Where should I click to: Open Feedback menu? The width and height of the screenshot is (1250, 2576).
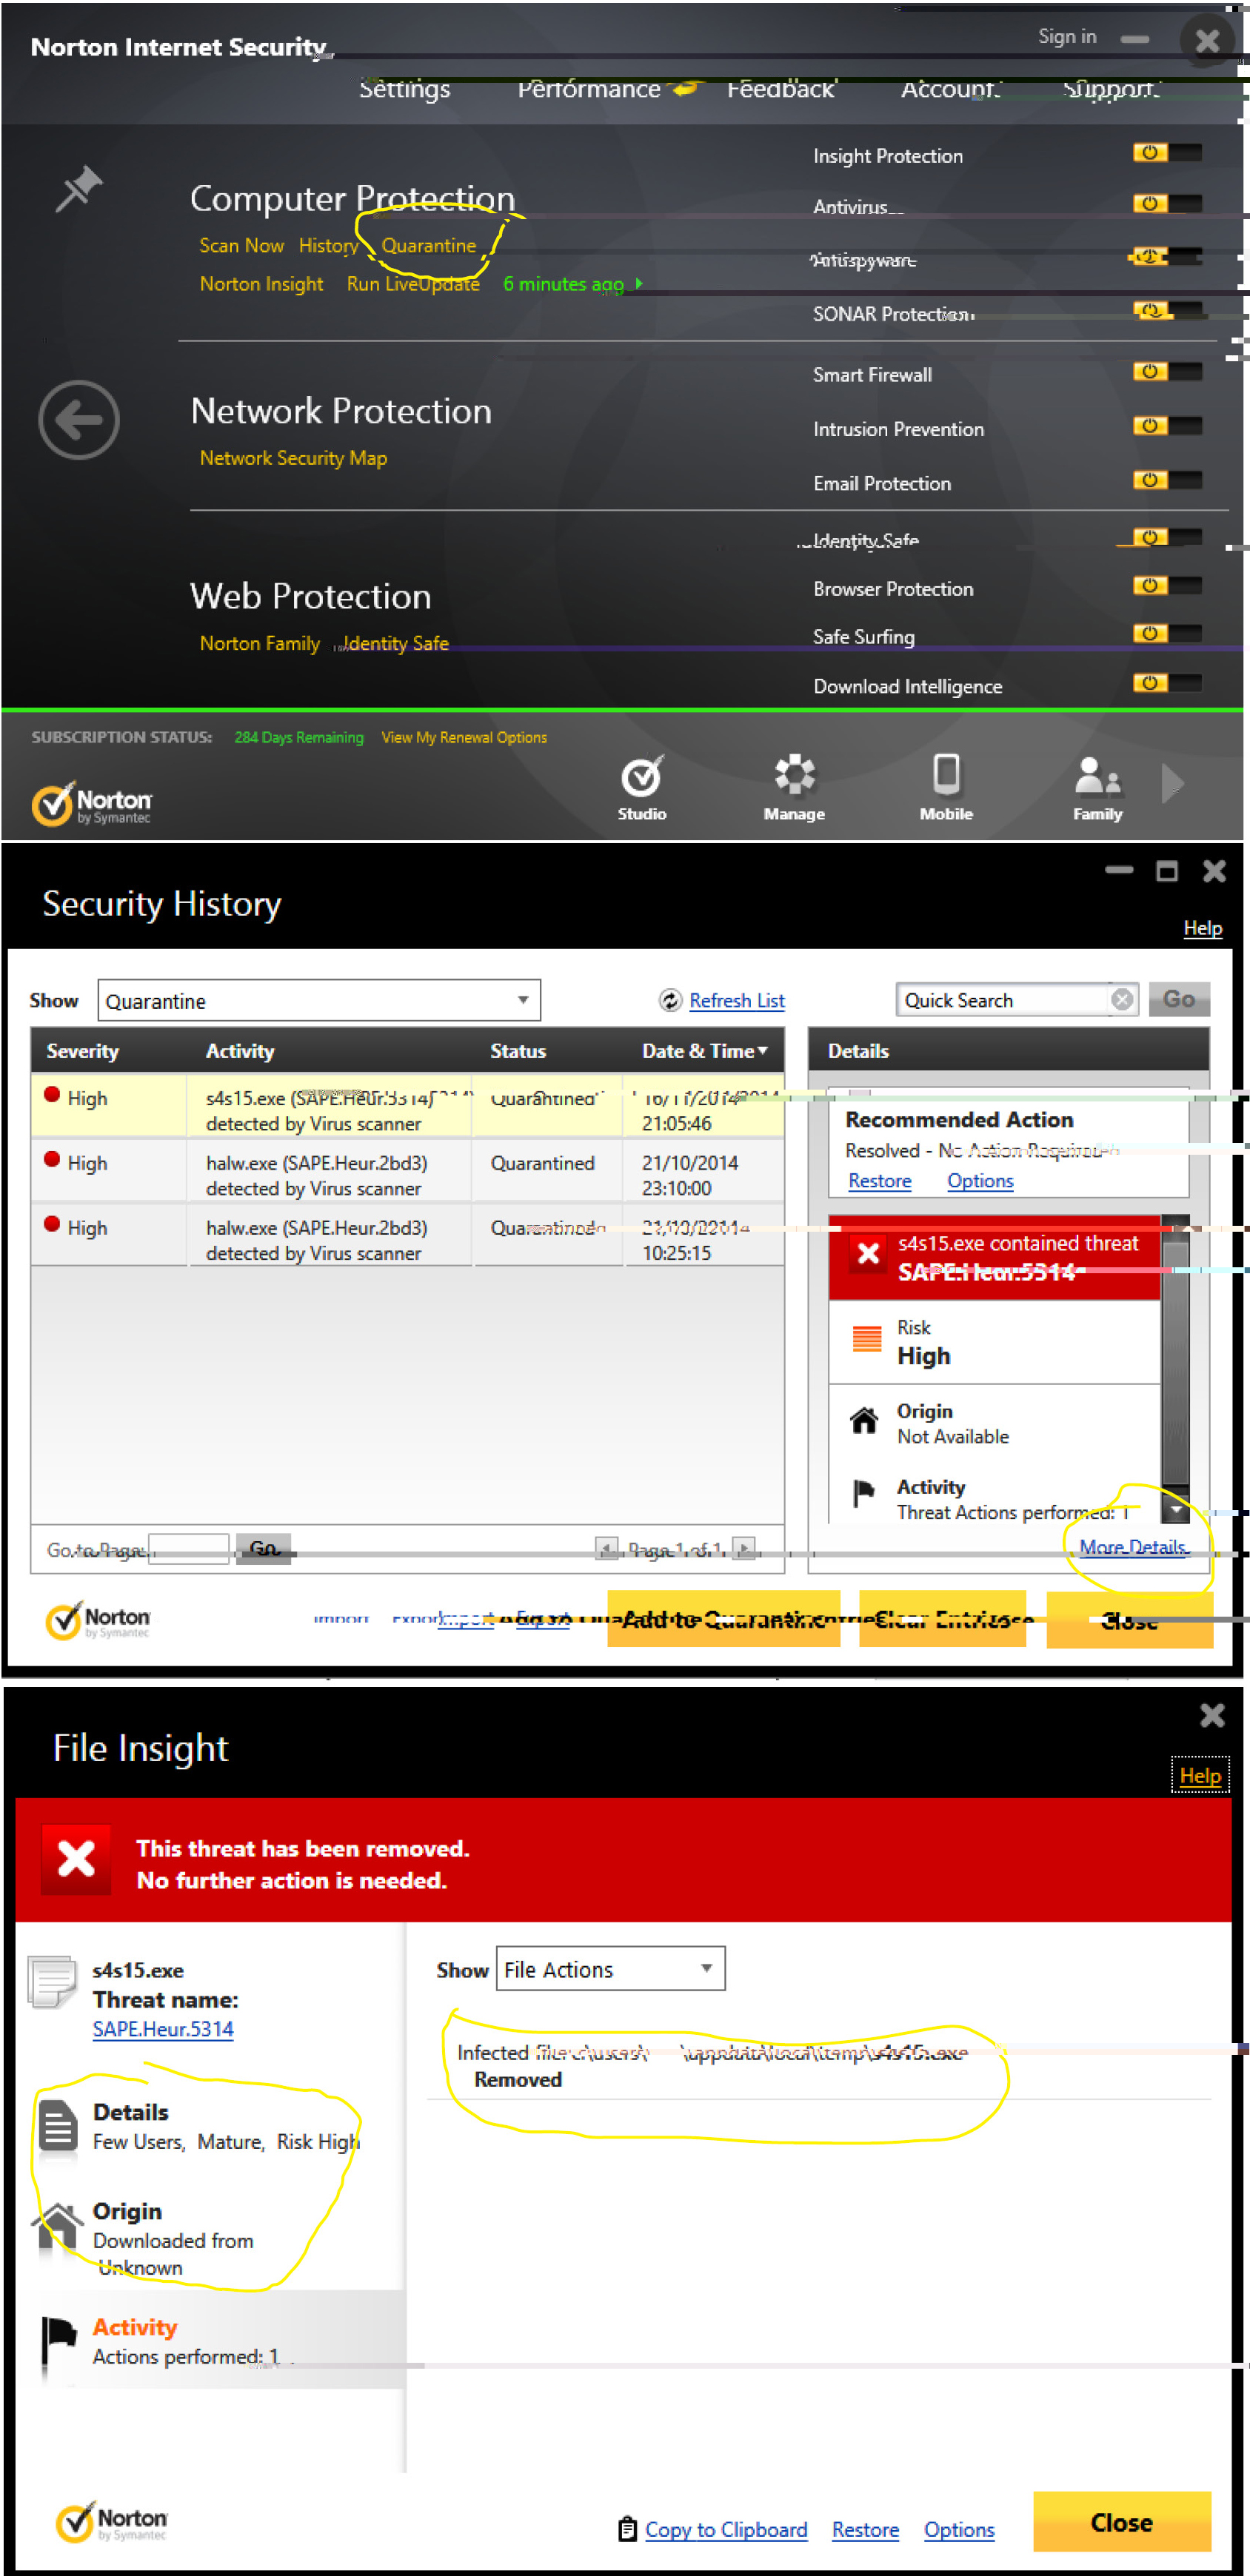(781, 89)
